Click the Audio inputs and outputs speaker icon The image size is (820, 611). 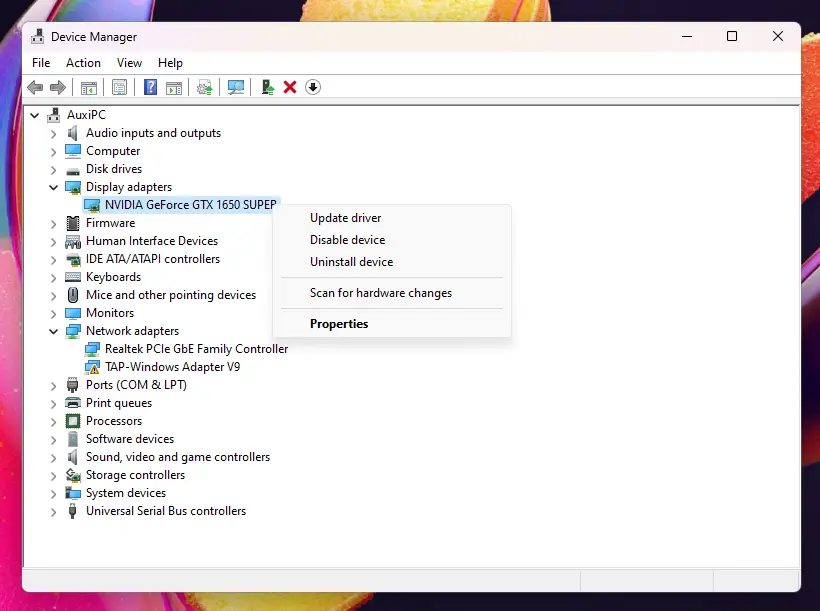coord(73,133)
